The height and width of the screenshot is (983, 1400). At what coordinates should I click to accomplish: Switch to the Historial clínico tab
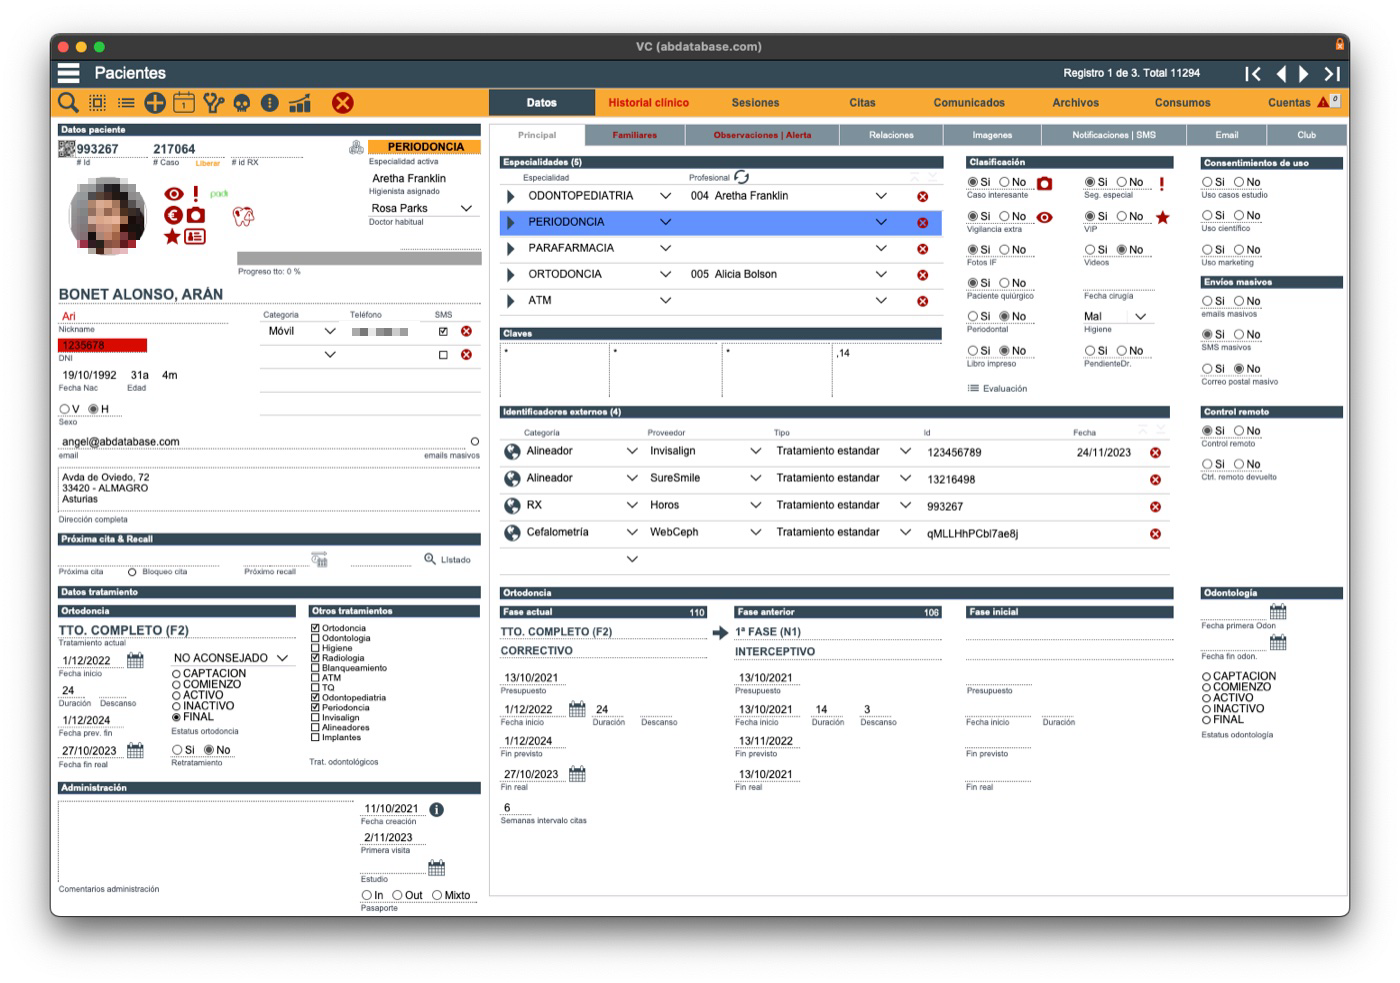pyautogui.click(x=648, y=103)
